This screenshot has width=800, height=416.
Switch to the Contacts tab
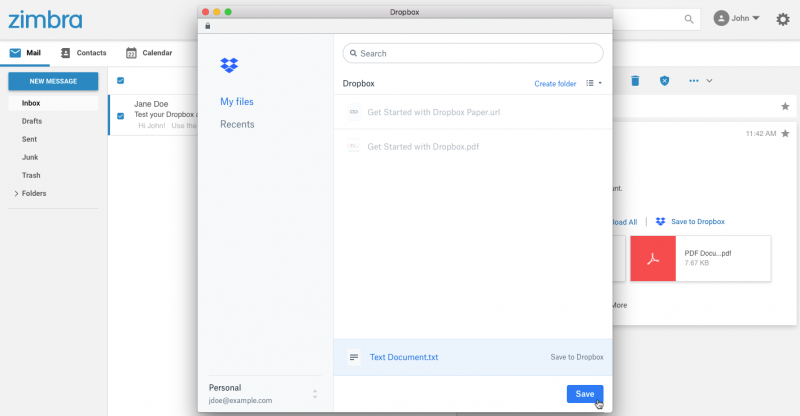(x=83, y=53)
